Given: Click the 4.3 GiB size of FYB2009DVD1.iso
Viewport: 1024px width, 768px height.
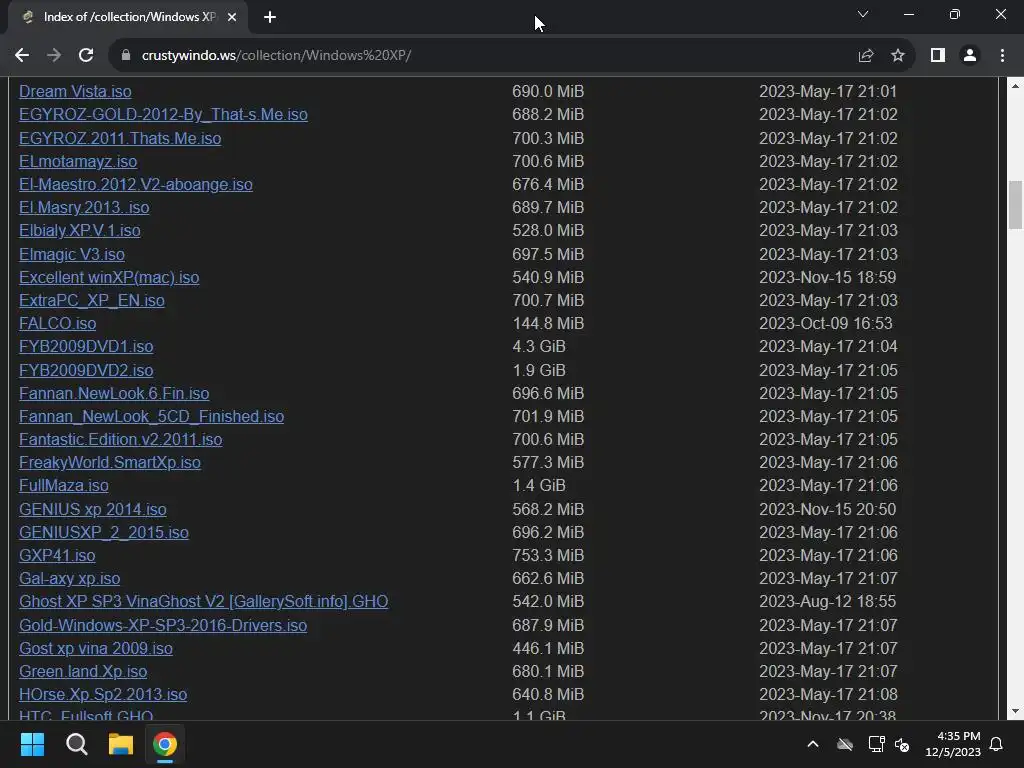Looking at the screenshot, I should point(539,347).
